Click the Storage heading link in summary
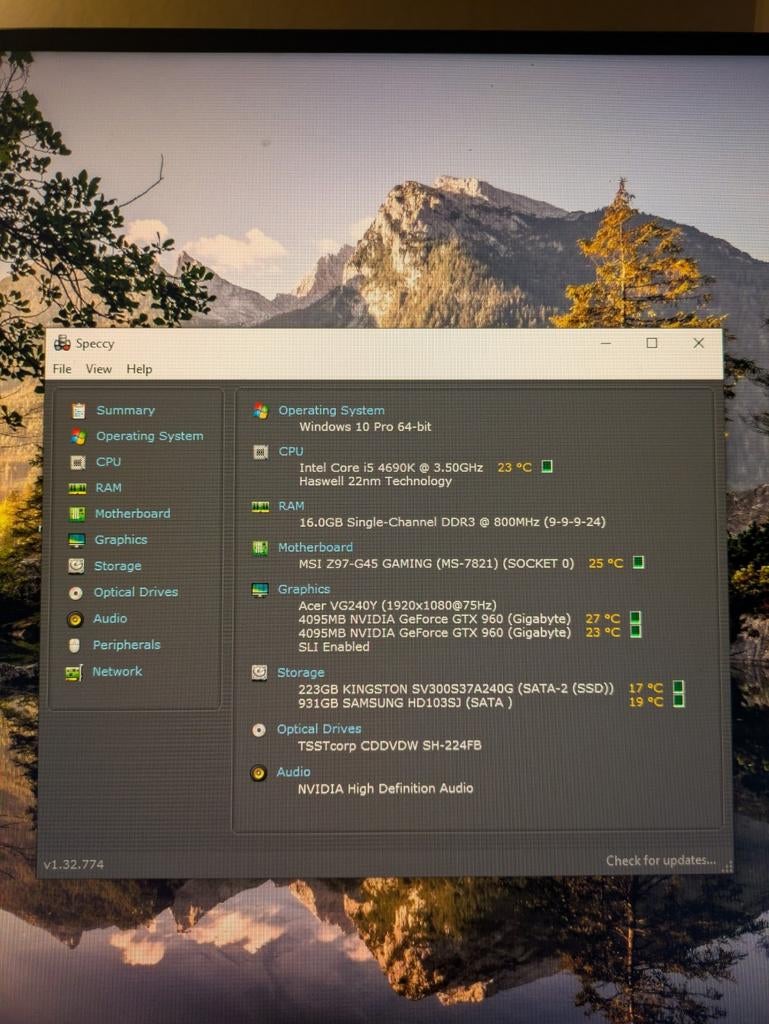The height and width of the screenshot is (1024, 769). [300, 673]
